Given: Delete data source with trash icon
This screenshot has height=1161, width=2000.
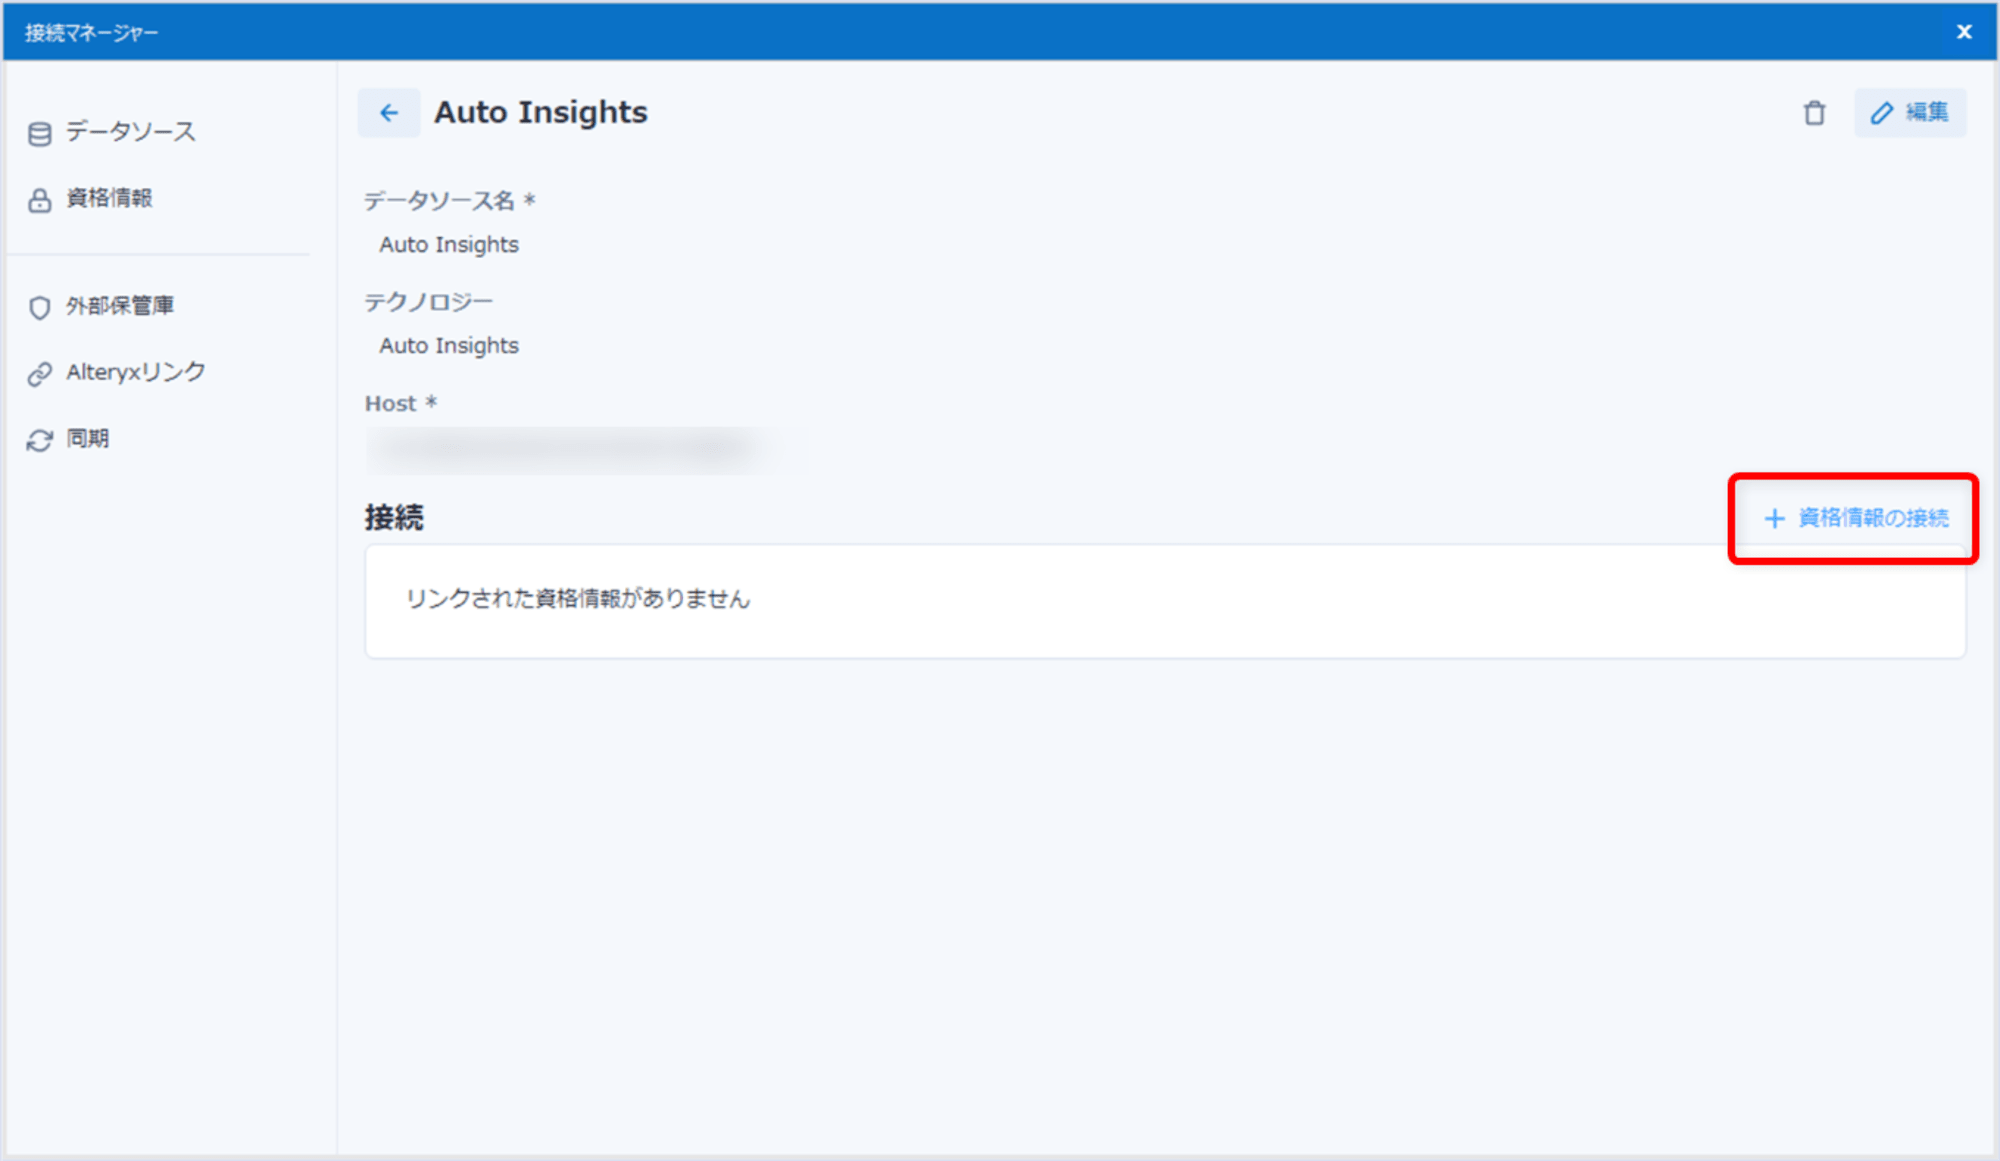Looking at the screenshot, I should point(1814,113).
